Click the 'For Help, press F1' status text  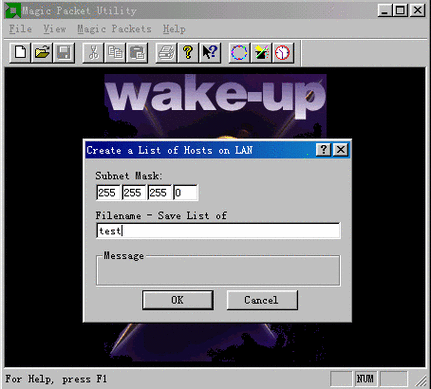pos(56,379)
